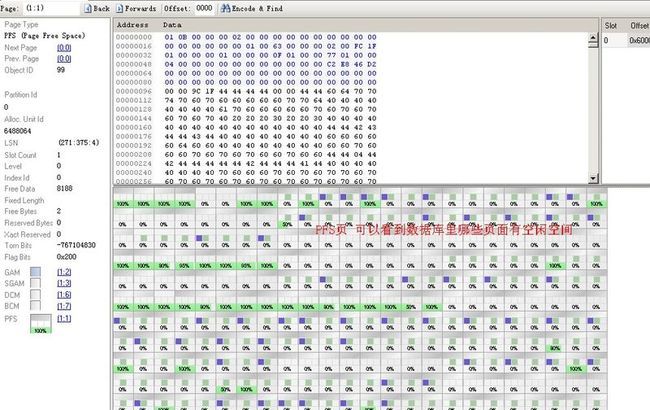Viewport: 650px width, 410px height.
Task: Open the Encode & Find tool
Action: click(x=251, y=8)
